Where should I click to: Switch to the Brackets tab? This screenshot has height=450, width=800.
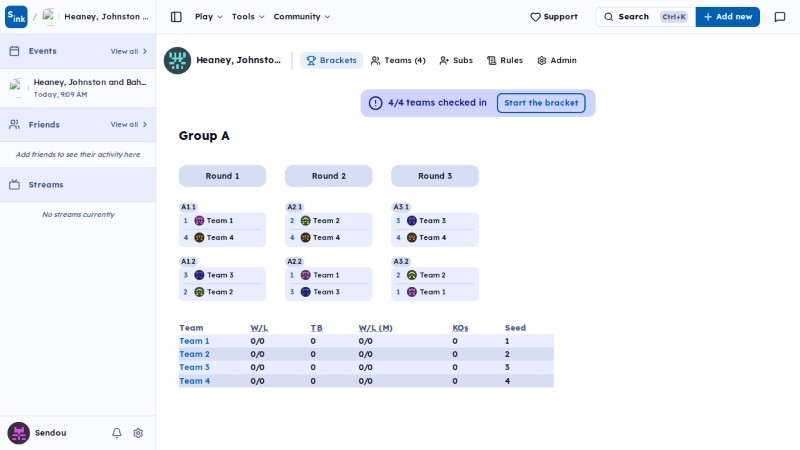(x=331, y=60)
